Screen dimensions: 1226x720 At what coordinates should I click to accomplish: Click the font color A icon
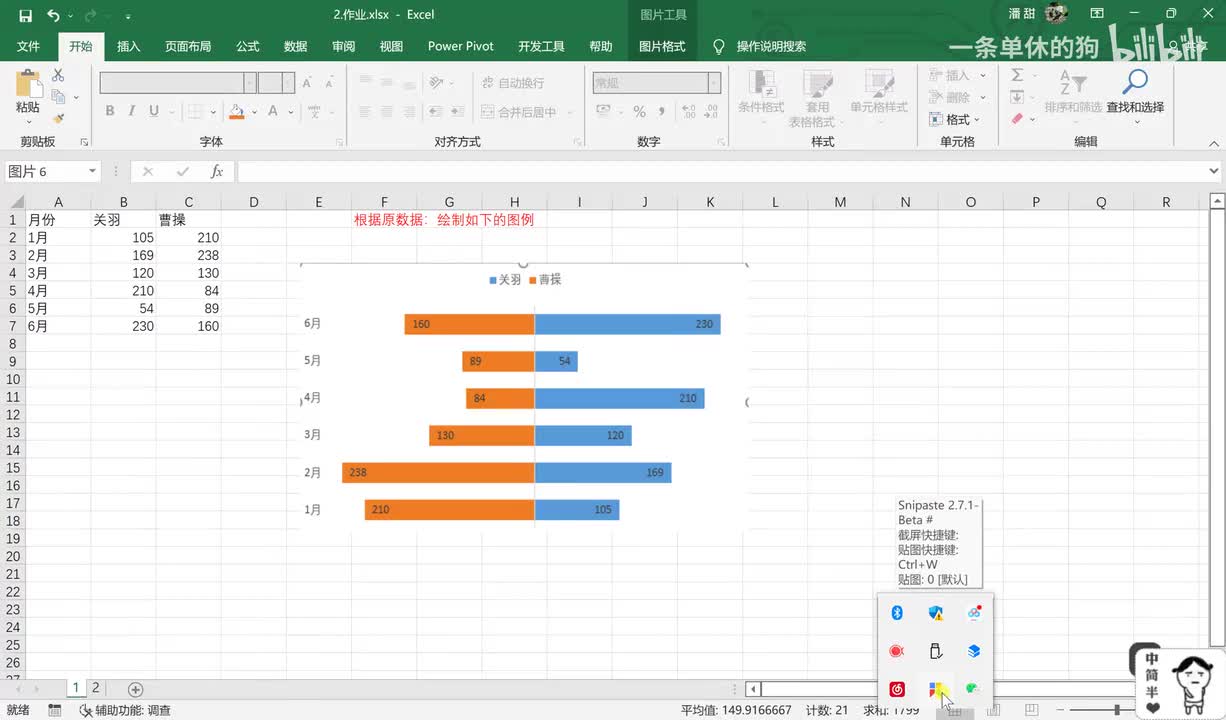[x=272, y=111]
